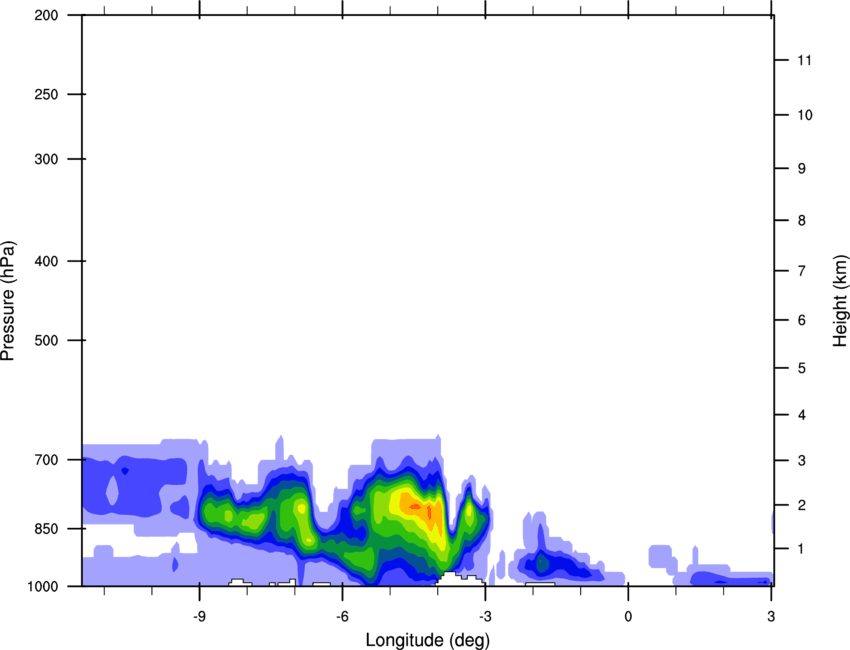Click the 1000 pressure tick label
The image size is (850, 650).
[42, 587]
